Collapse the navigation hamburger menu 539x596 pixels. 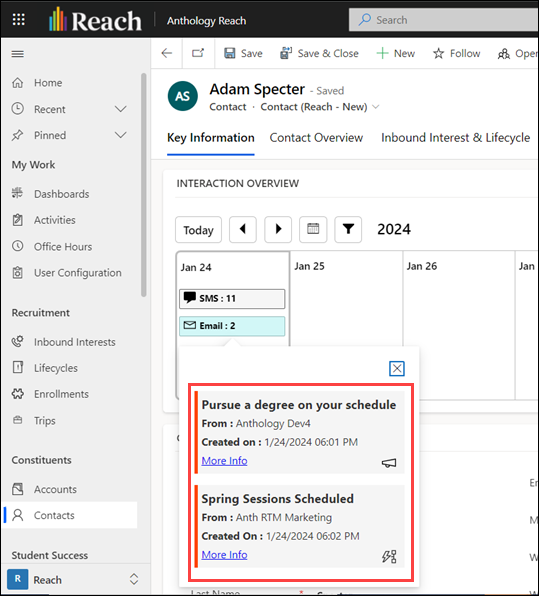click(x=18, y=54)
